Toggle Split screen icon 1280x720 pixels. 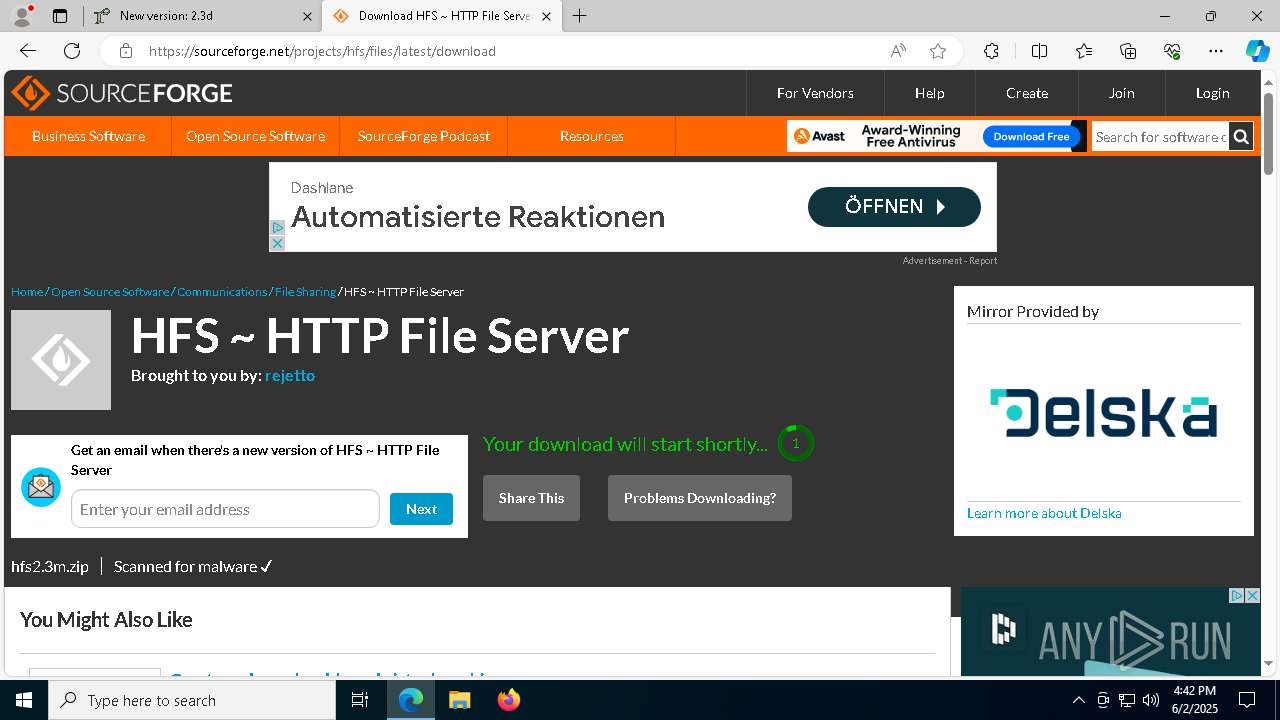pyautogui.click(x=1039, y=51)
